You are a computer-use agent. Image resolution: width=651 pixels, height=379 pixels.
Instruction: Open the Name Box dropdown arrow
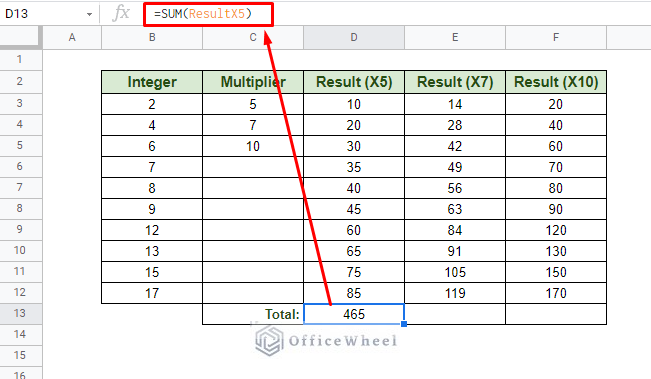(89, 15)
